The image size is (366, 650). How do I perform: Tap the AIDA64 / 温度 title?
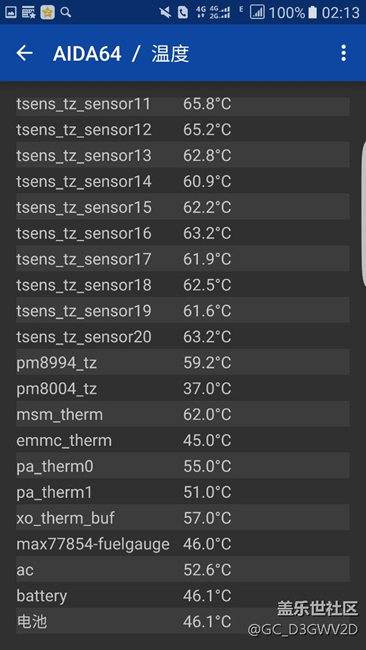121,53
